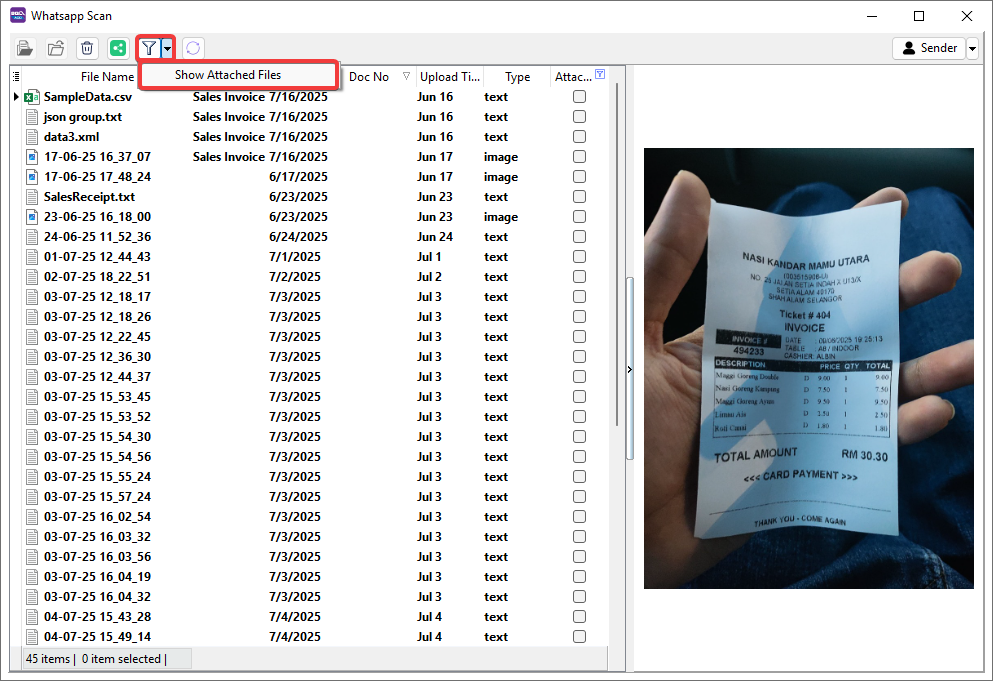Click the image icon of 17-06-25 16_37_07
The image size is (993, 681).
pos(32,157)
